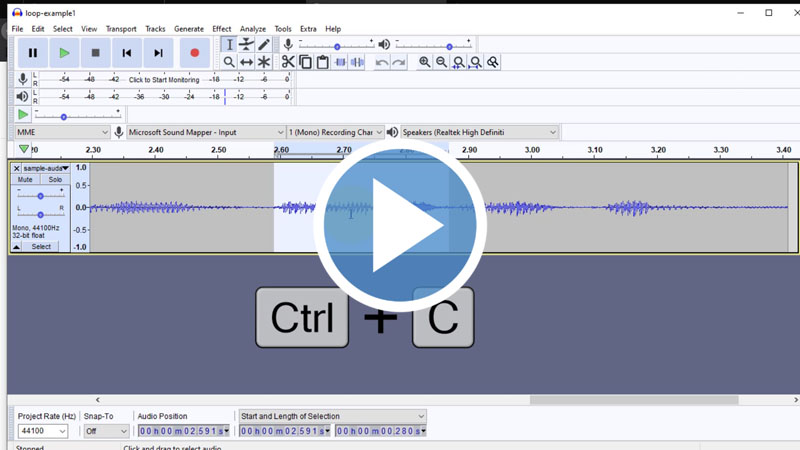Open the Generate menu
The height and width of the screenshot is (450, 800).
188,29
